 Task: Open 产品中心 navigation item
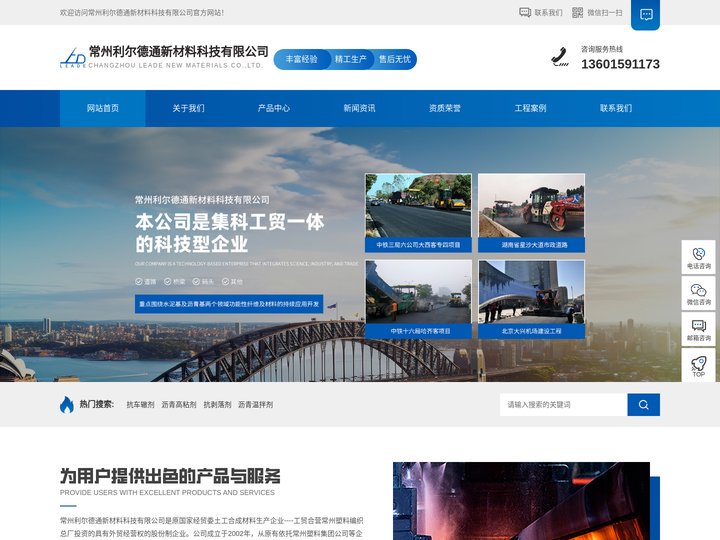274,108
